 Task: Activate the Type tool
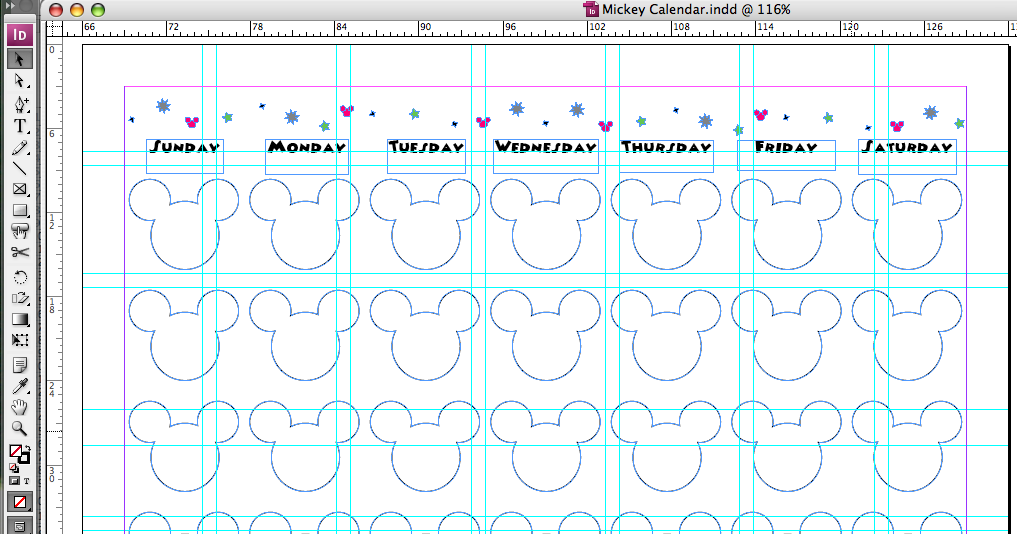click(x=19, y=125)
